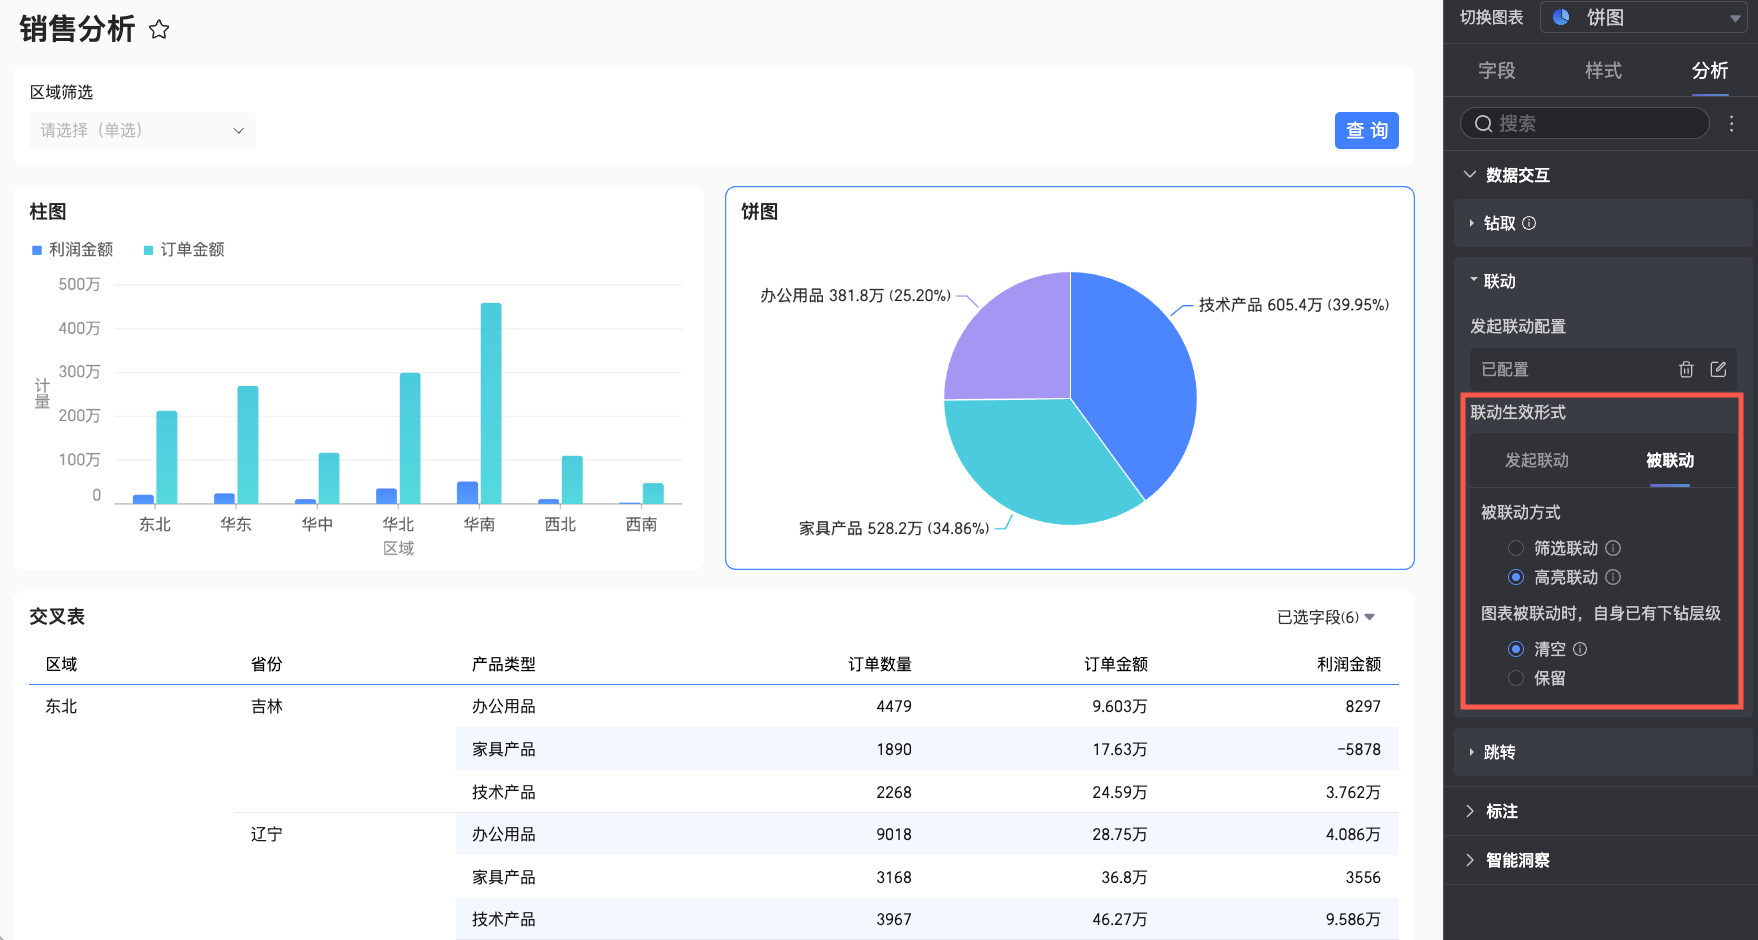This screenshot has width=1758, height=940.
Task: Switch to the 样式 tab
Action: click(x=1603, y=71)
